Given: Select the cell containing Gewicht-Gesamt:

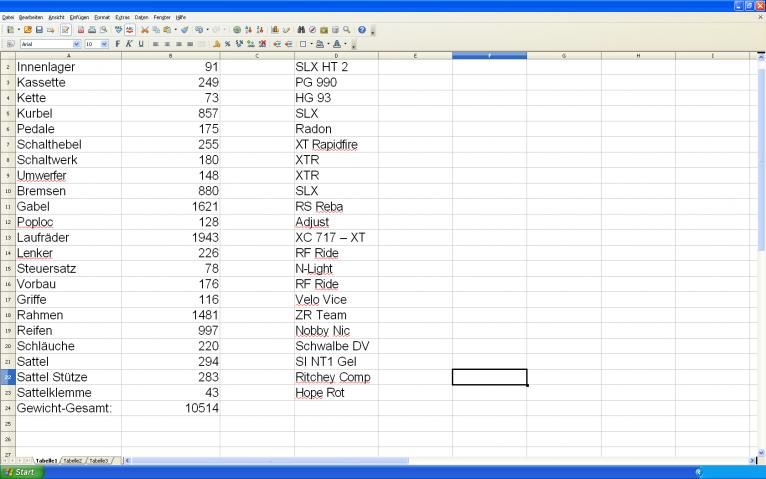Looking at the screenshot, I should tap(64, 408).
